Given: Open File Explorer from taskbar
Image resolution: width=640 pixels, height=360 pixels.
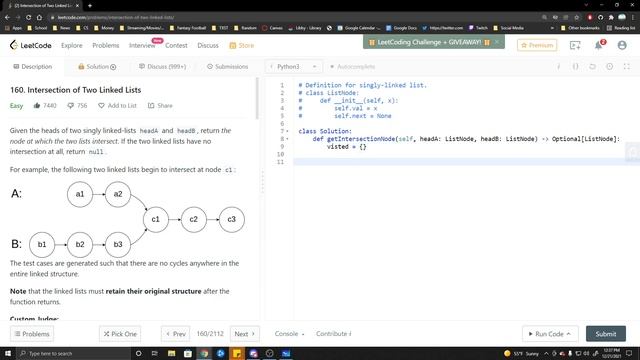Looking at the screenshot, I should tap(171, 353).
